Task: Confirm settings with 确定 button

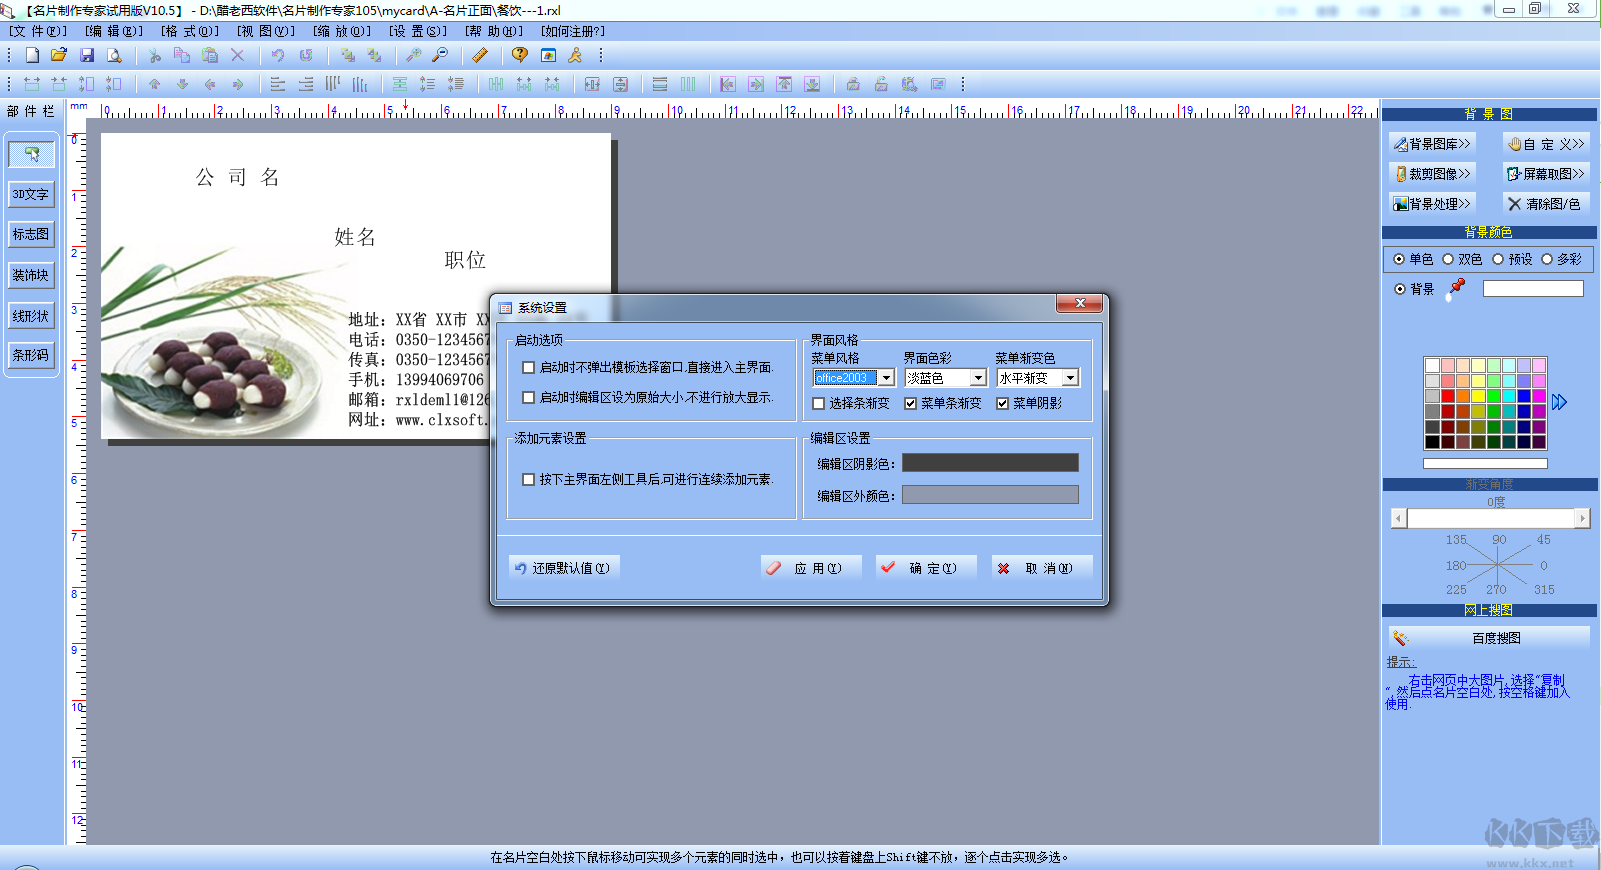Action: tap(926, 568)
